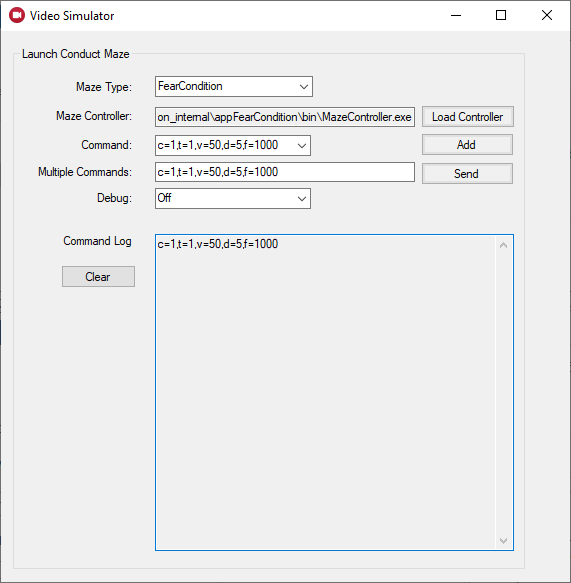571x583 pixels.
Task: Click inside the Command Log text area
Action: (x=334, y=392)
